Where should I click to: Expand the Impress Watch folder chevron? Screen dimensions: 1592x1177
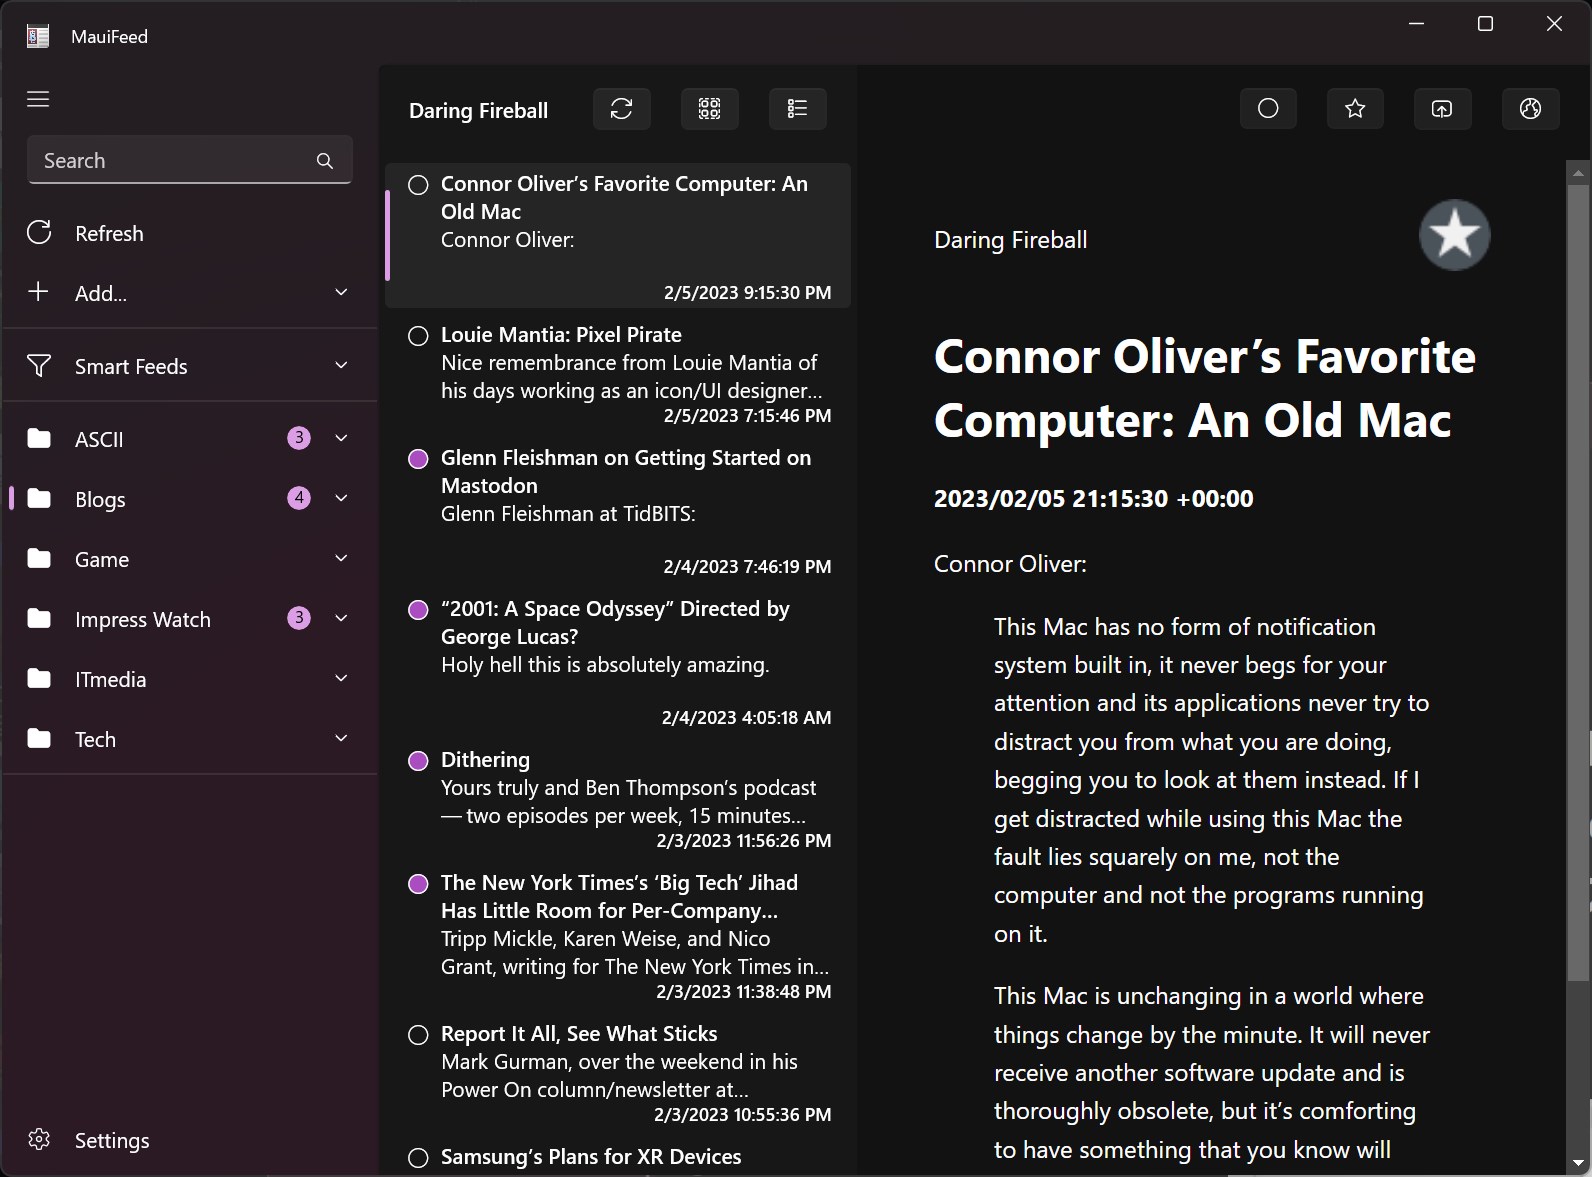tap(341, 618)
